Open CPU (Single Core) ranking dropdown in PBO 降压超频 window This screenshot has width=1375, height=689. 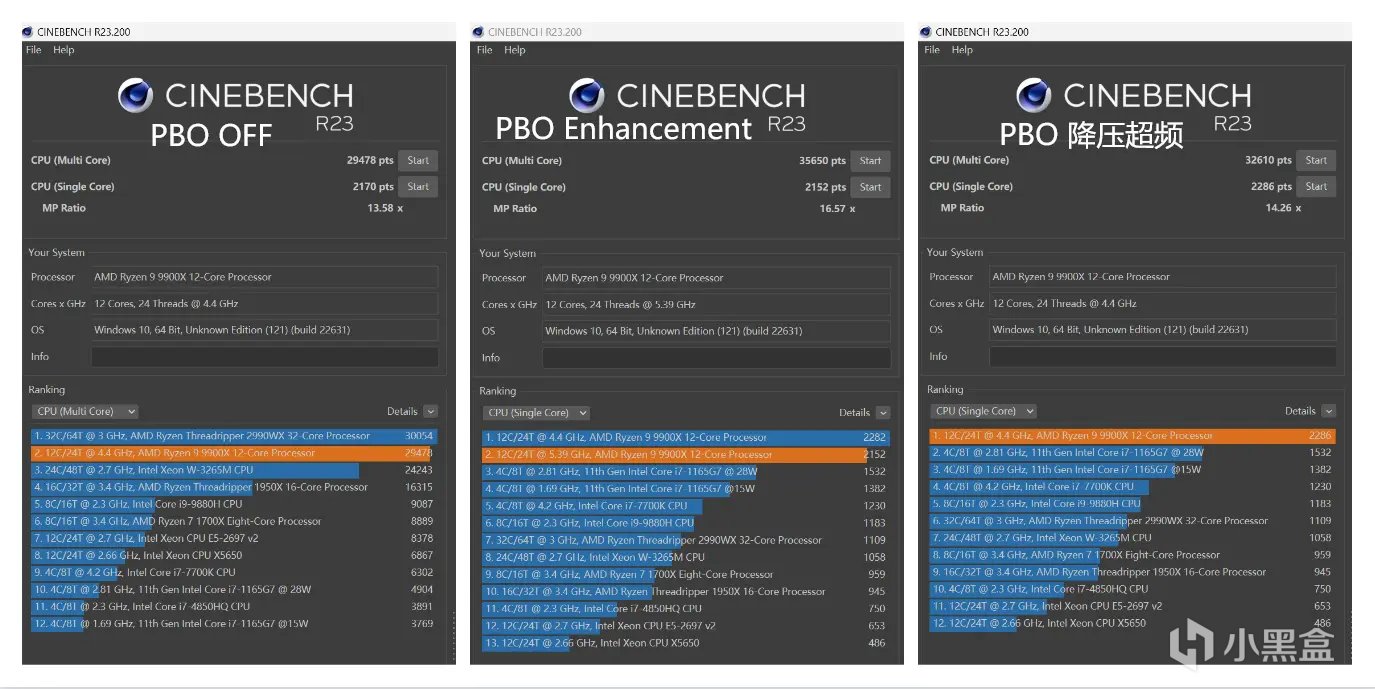click(x=983, y=411)
